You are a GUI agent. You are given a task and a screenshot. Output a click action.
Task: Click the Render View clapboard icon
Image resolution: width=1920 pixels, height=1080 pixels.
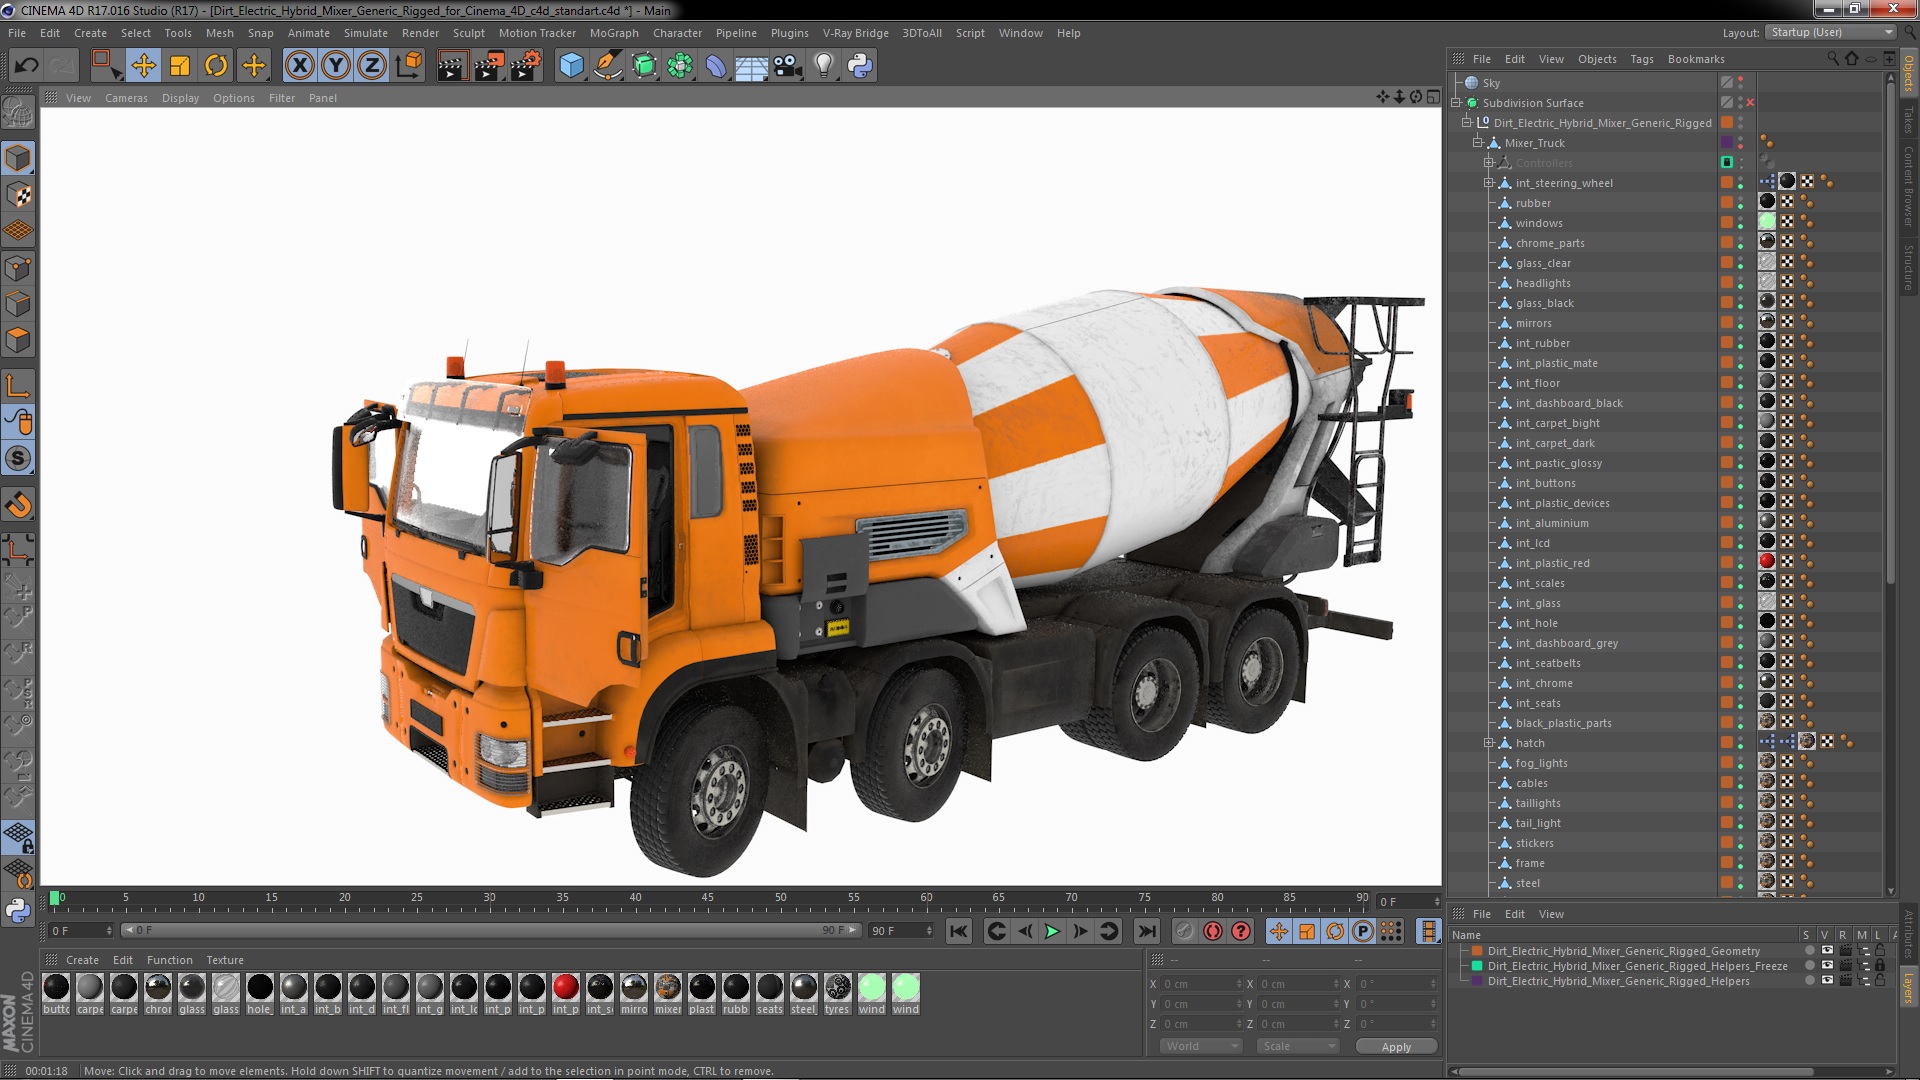(452, 66)
